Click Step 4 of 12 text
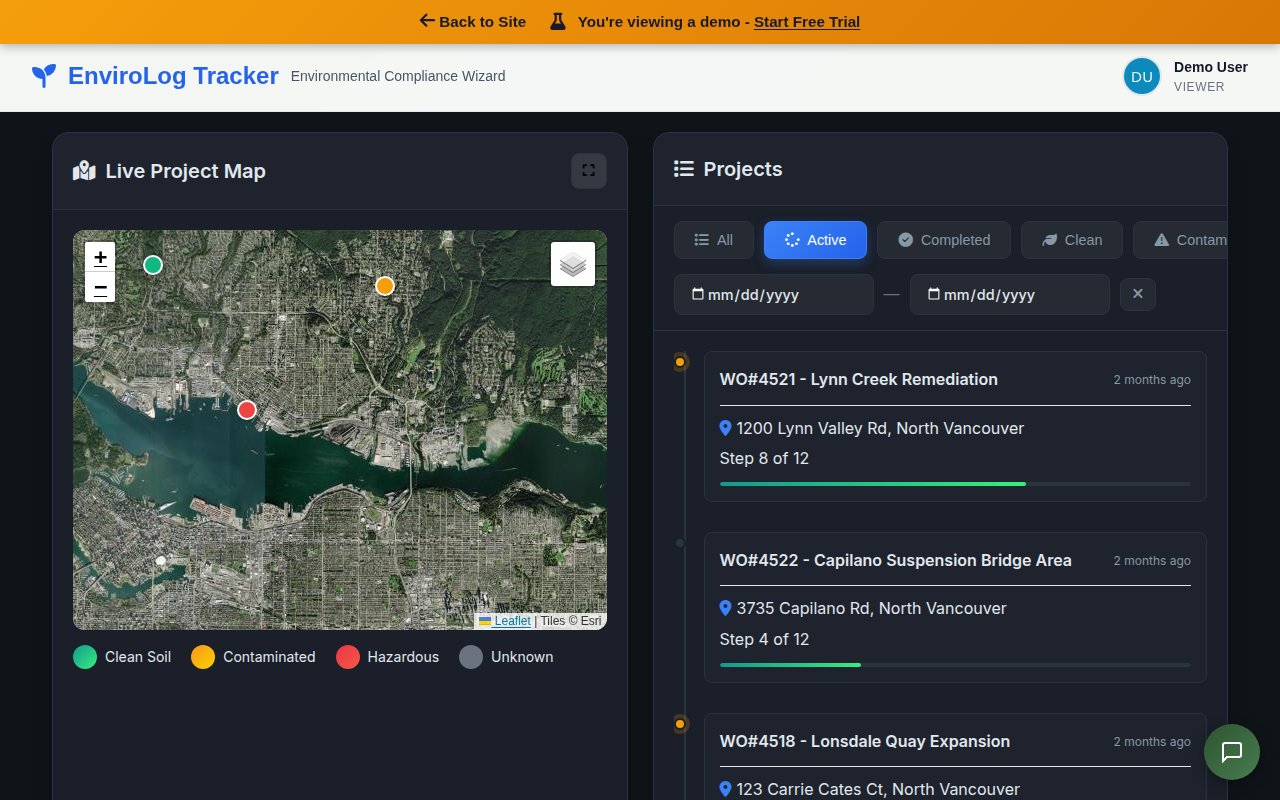 [764, 639]
